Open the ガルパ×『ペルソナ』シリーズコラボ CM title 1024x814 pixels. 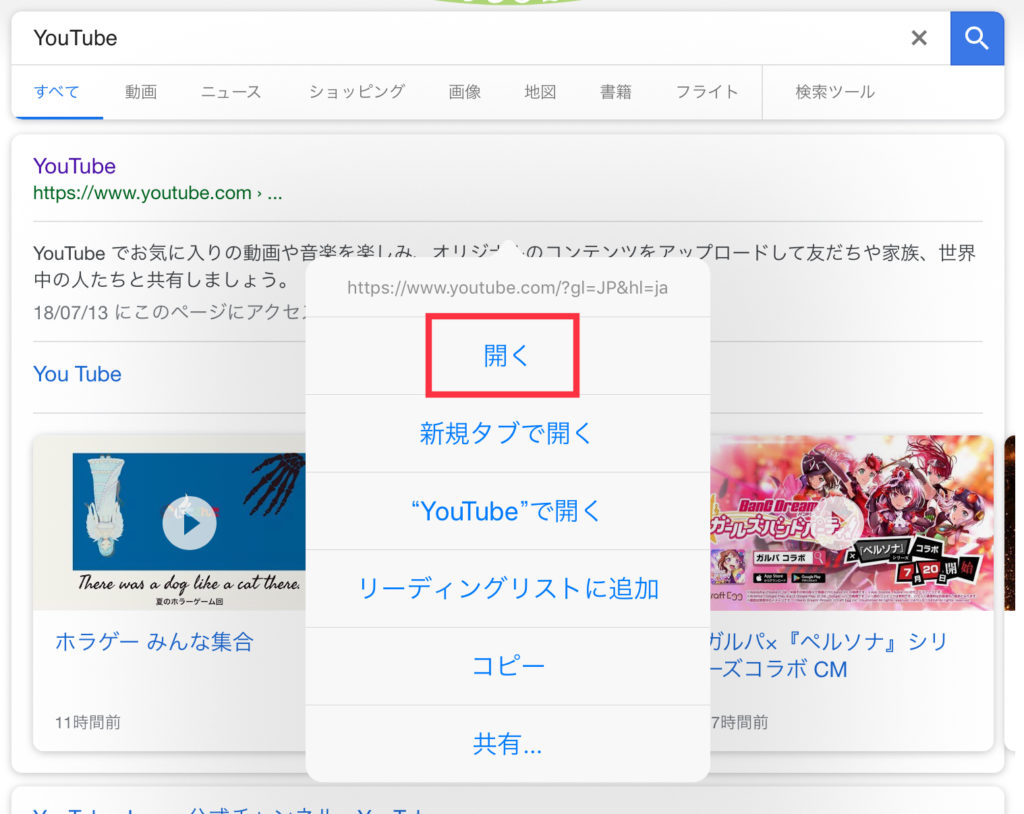pyautogui.click(x=828, y=655)
